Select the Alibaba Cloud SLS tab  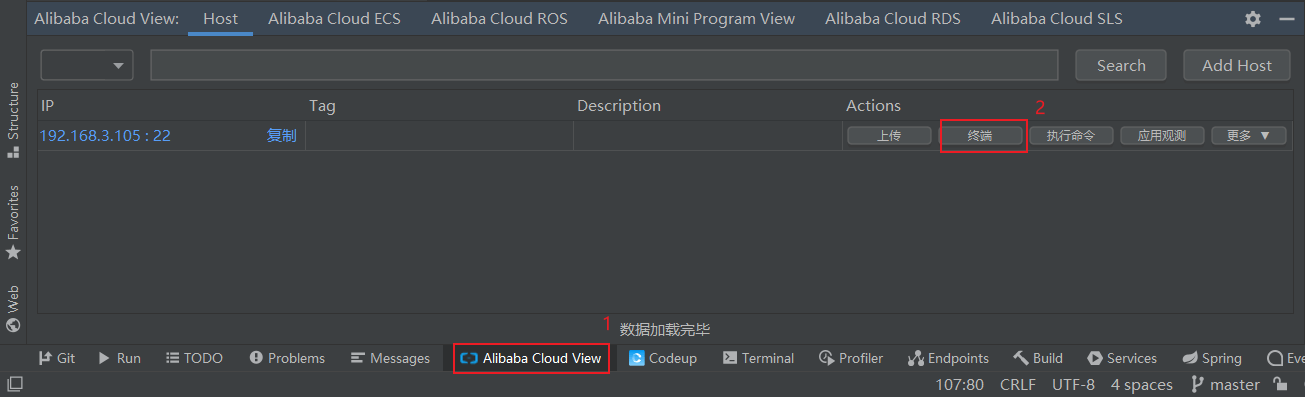1057,19
